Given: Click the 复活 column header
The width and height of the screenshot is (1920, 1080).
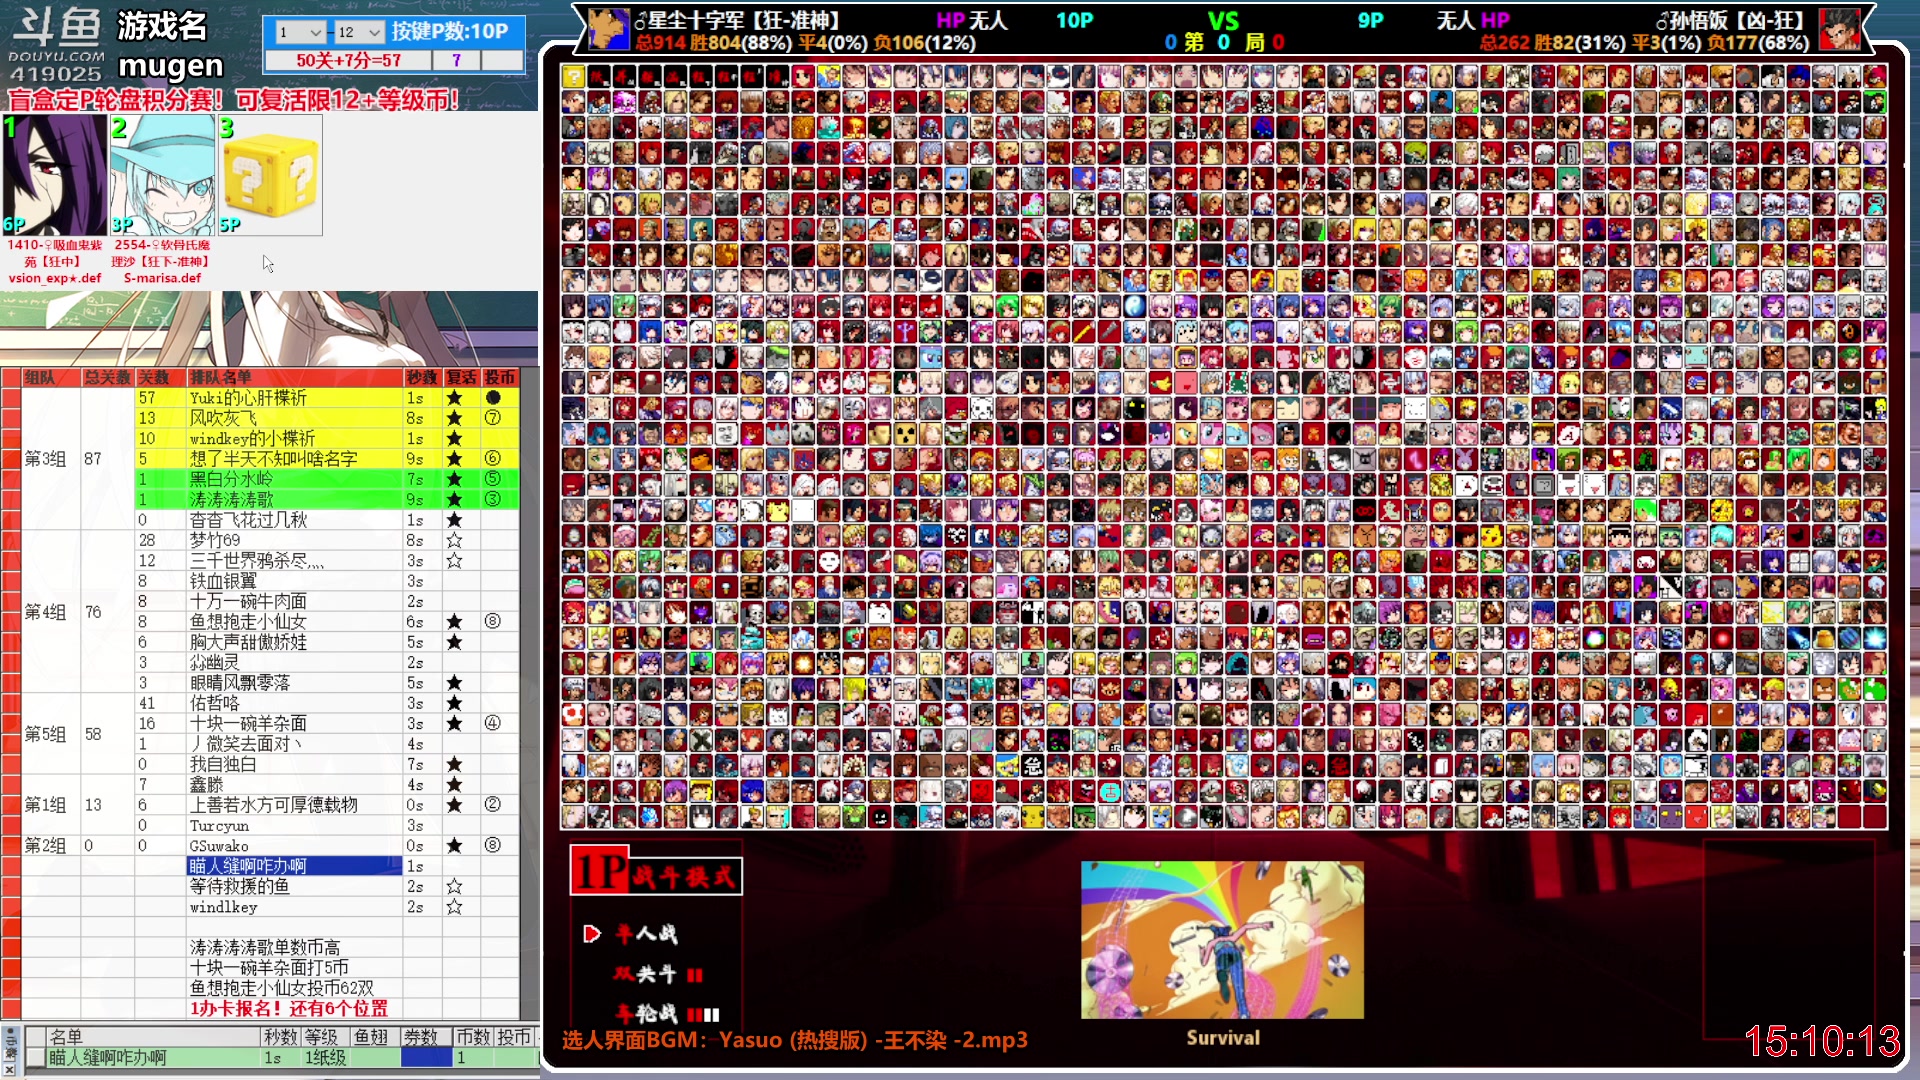Looking at the screenshot, I should (462, 377).
